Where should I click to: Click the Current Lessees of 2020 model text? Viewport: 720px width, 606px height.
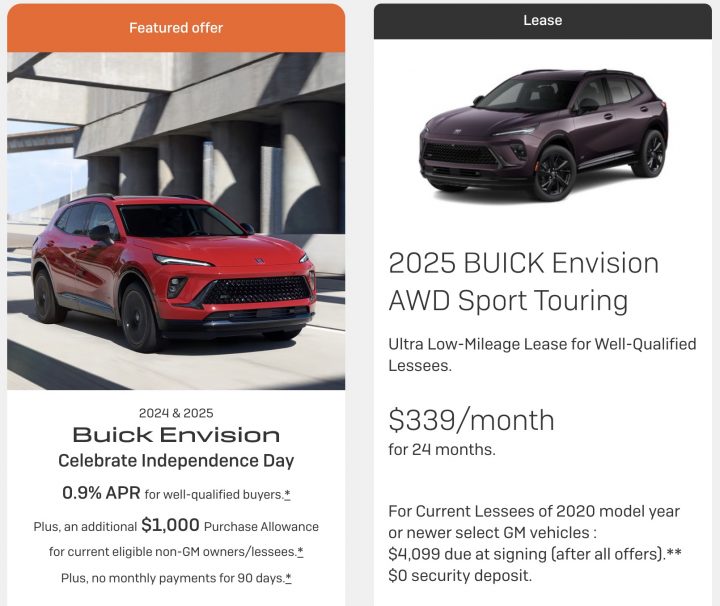[534, 522]
